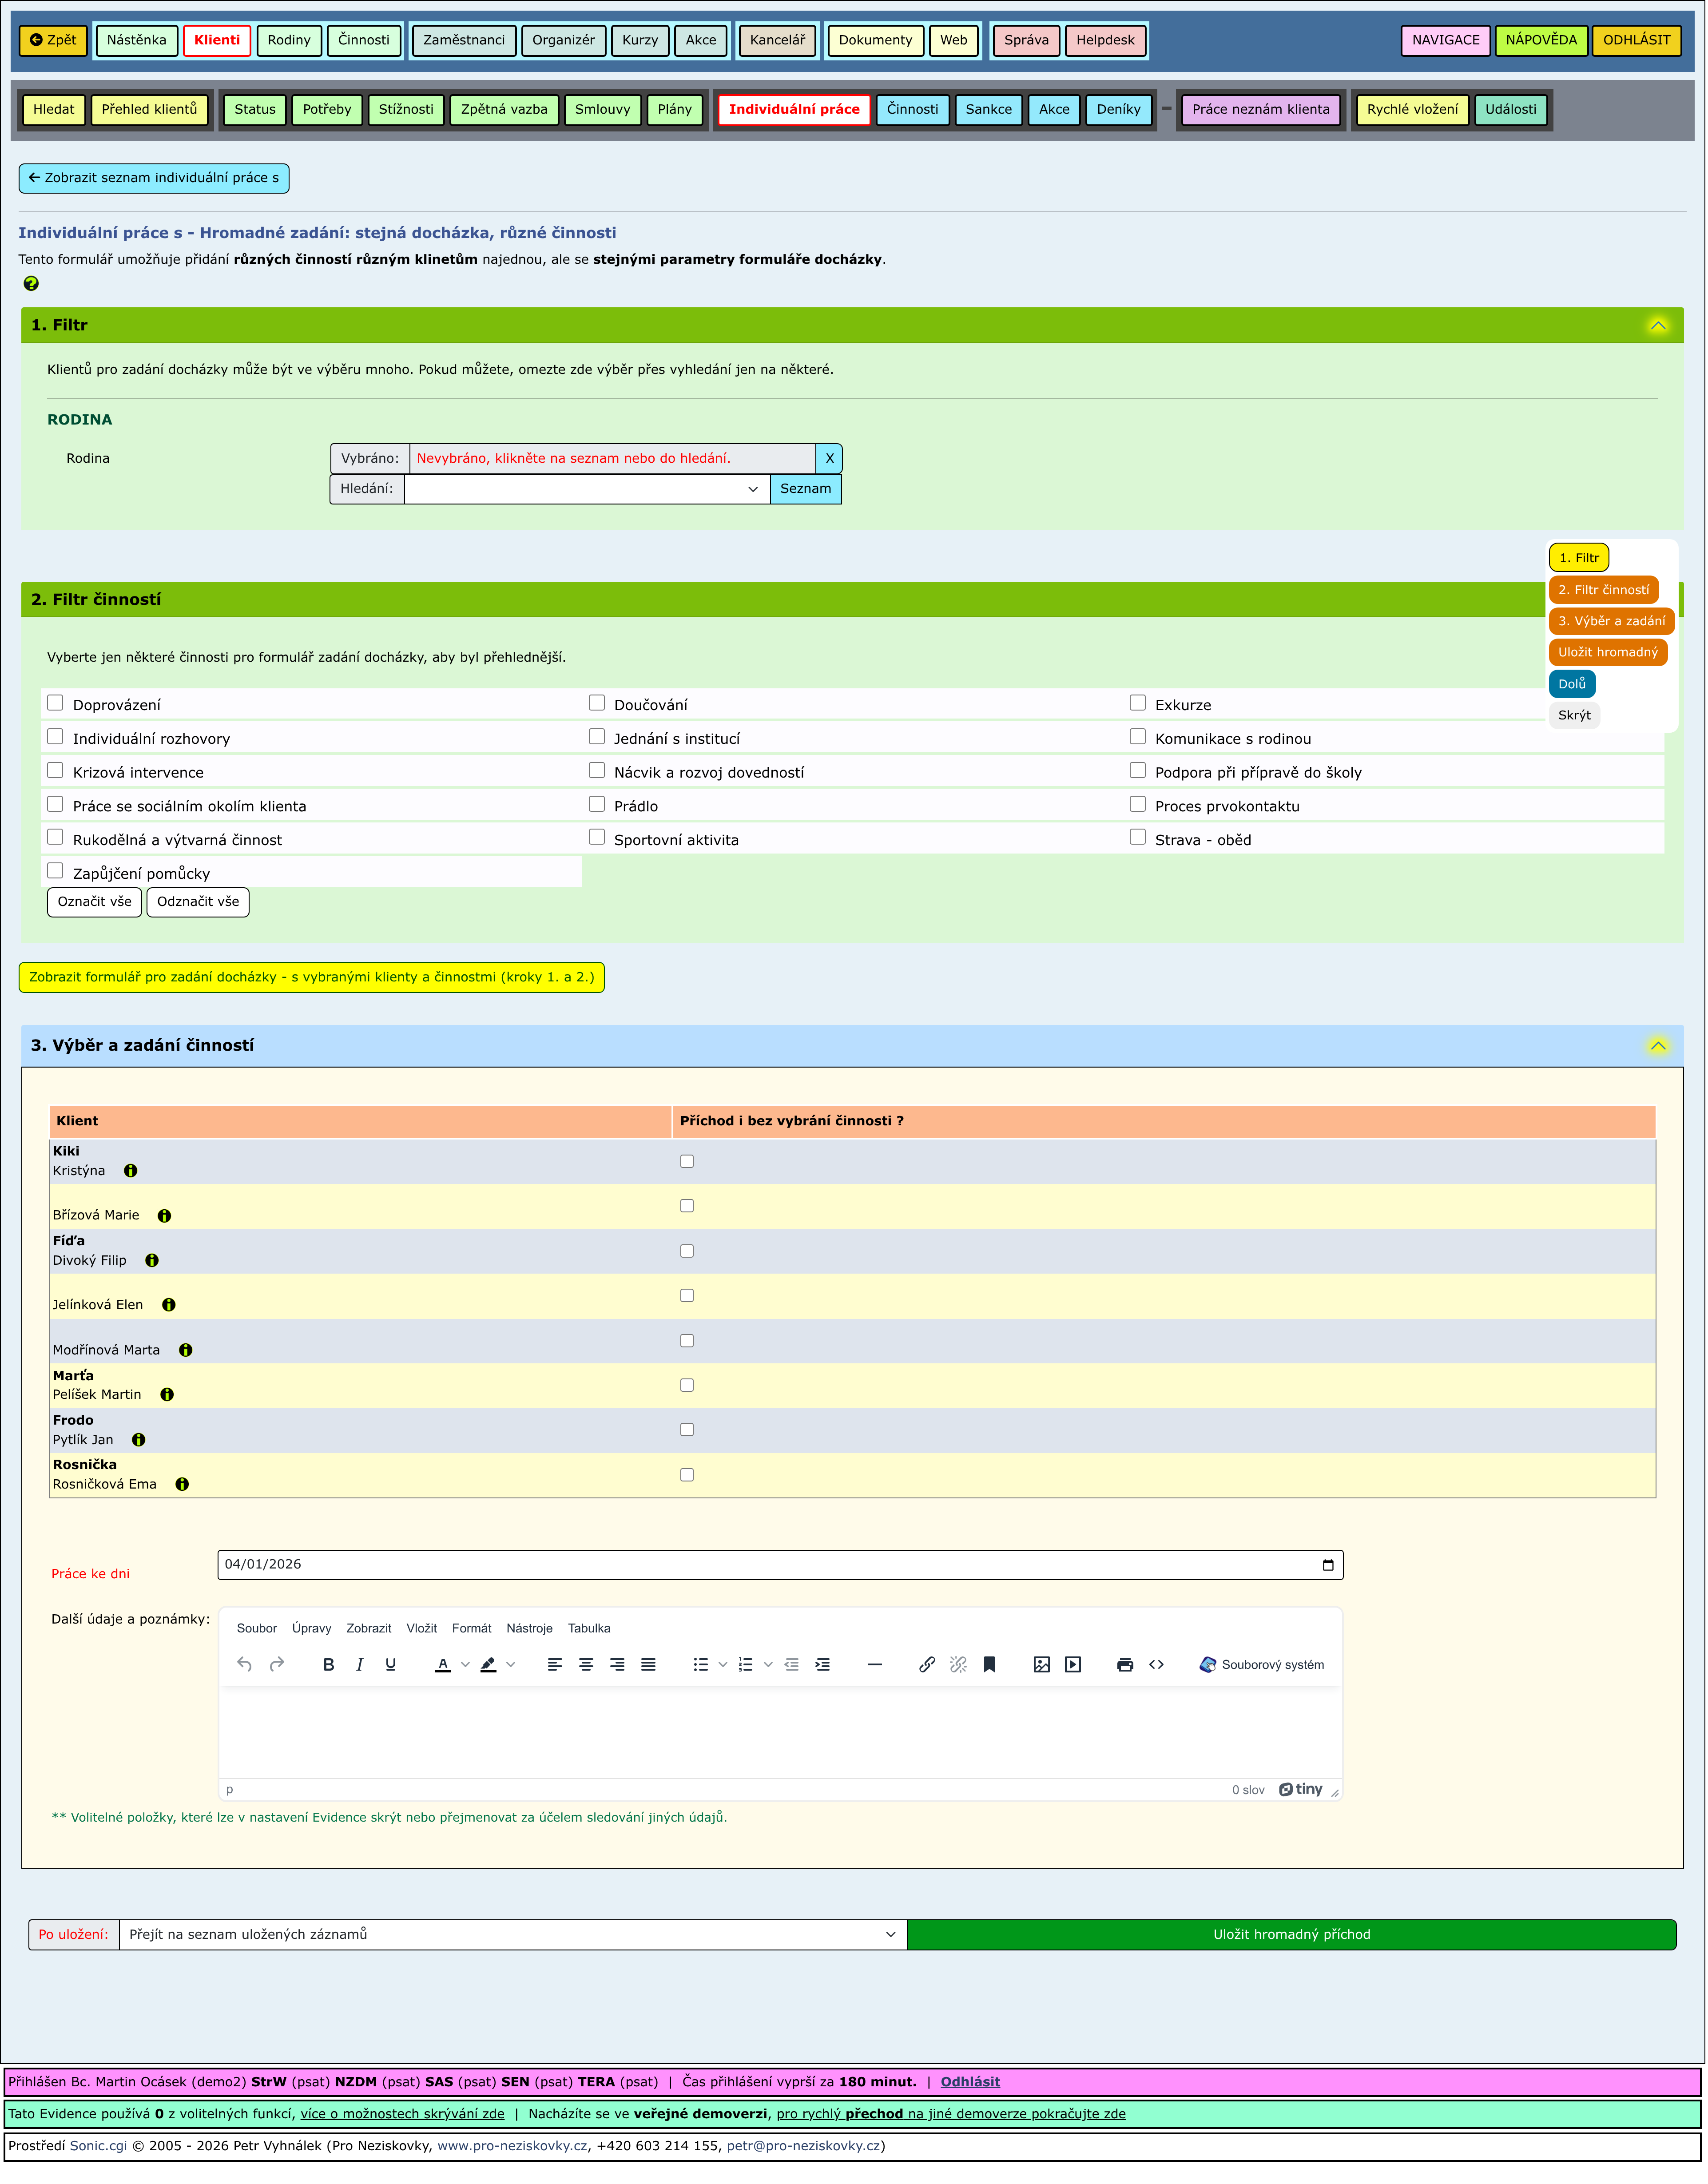
Task: Open the text color dropdown arrow
Action: (465, 1665)
